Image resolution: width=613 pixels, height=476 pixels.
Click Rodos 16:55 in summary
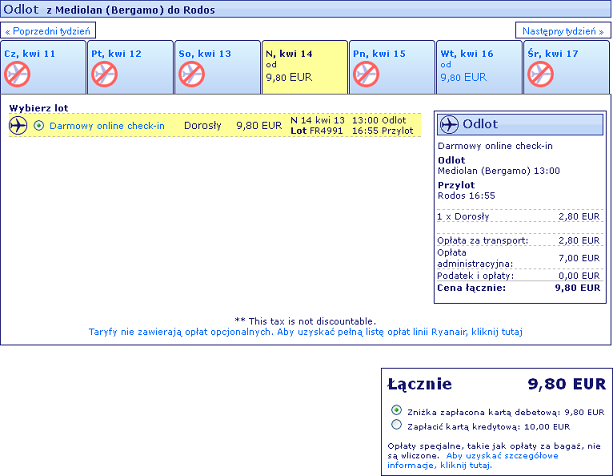466,196
